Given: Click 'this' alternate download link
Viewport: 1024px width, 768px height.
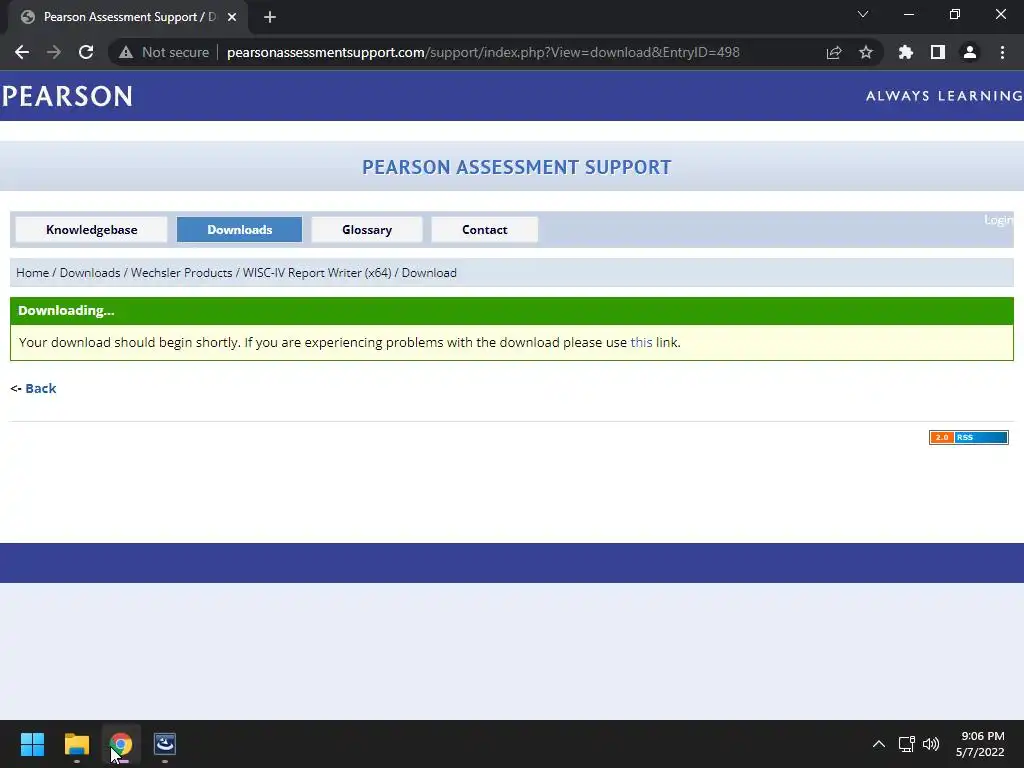Looking at the screenshot, I should point(641,342).
